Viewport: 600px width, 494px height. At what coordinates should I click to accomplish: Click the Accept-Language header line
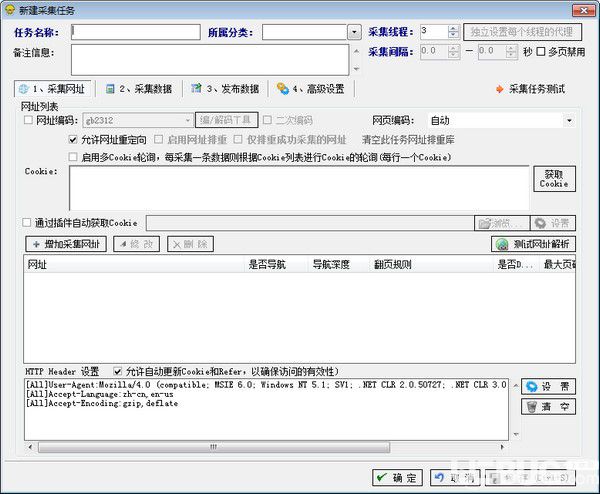point(99,394)
